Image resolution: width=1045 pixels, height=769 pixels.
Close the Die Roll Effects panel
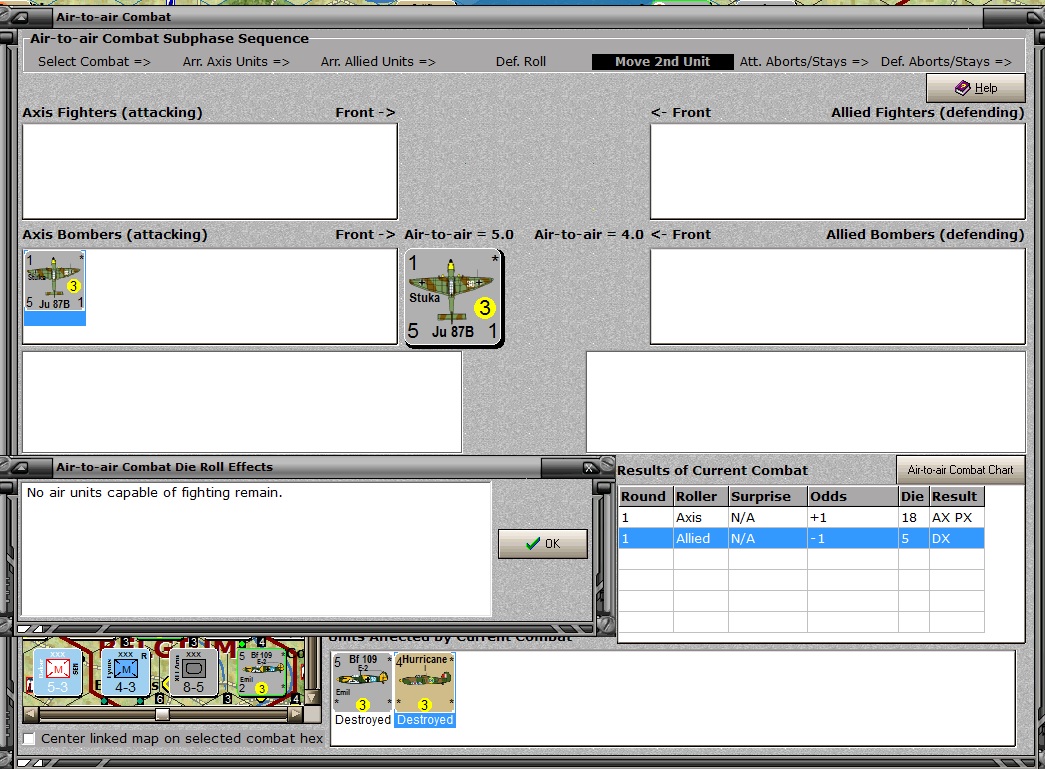point(589,468)
